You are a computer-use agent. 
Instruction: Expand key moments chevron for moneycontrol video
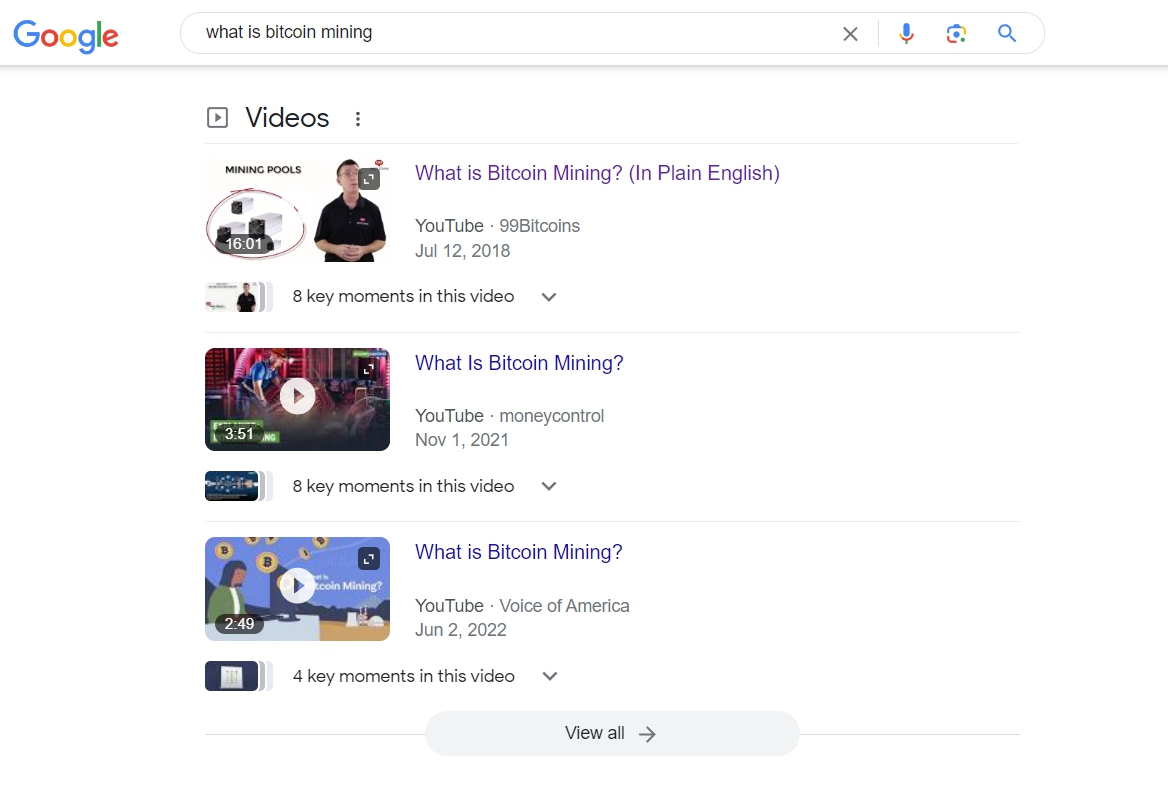[x=549, y=487]
